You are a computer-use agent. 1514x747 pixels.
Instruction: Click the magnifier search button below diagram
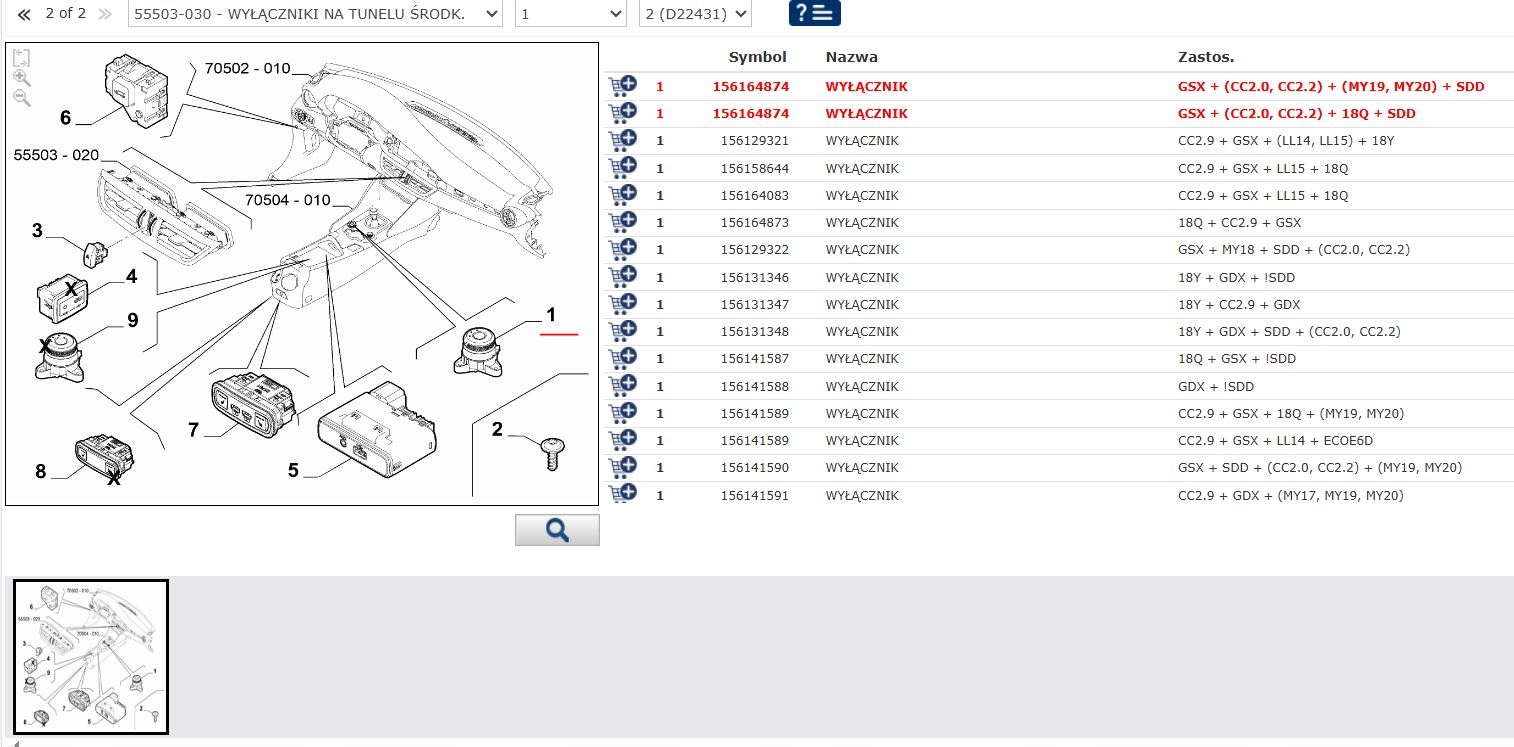557,530
